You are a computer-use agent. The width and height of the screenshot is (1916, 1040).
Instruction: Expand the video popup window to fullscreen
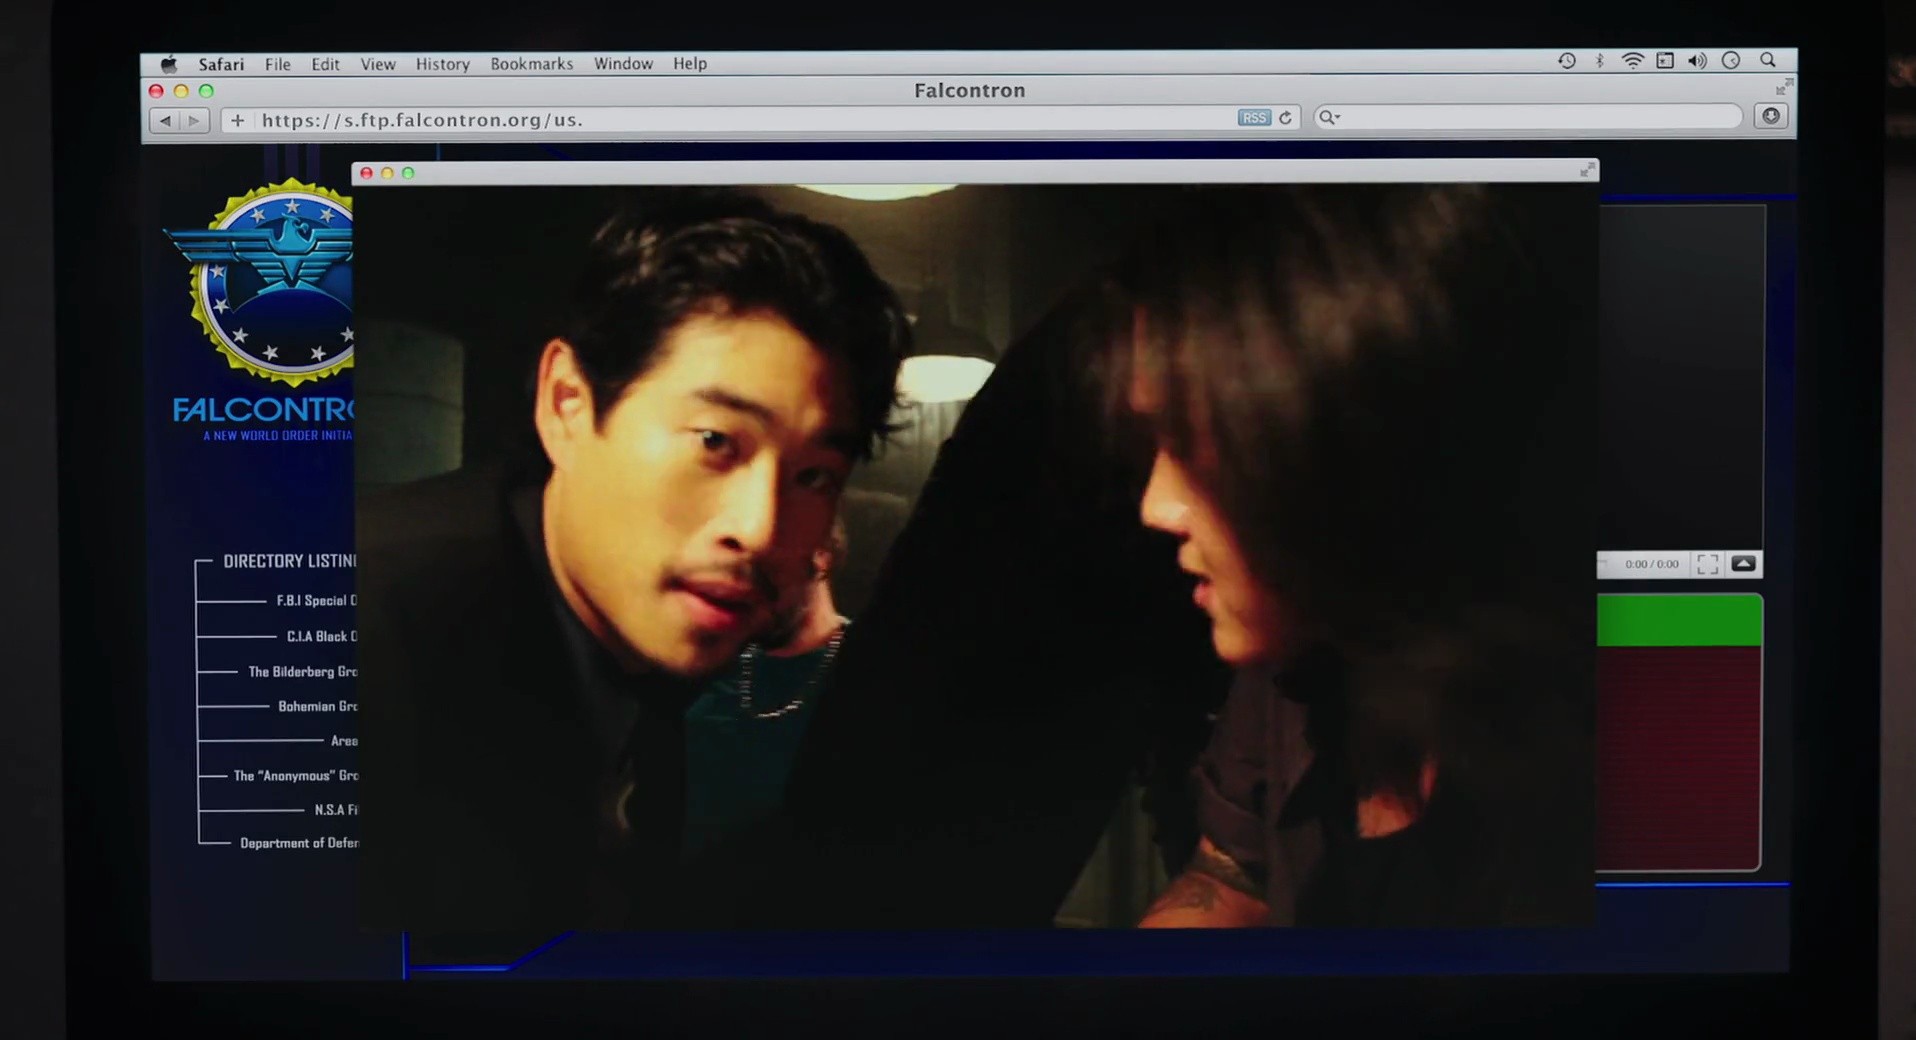pos(1587,171)
